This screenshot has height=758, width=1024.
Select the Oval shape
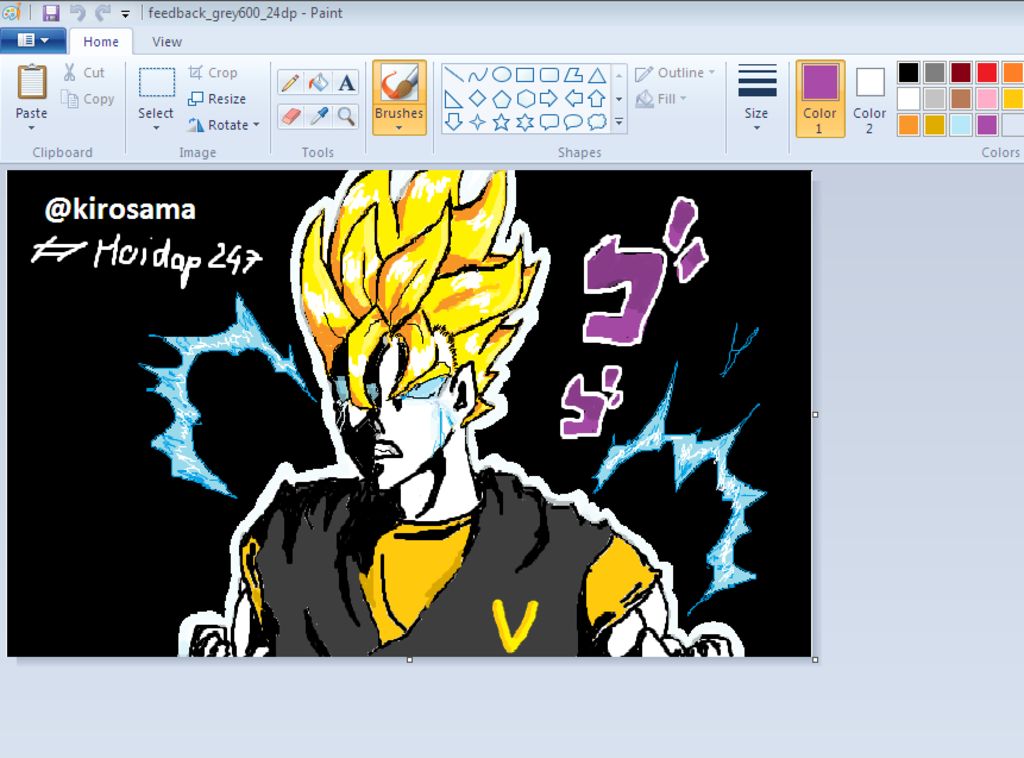click(502, 75)
